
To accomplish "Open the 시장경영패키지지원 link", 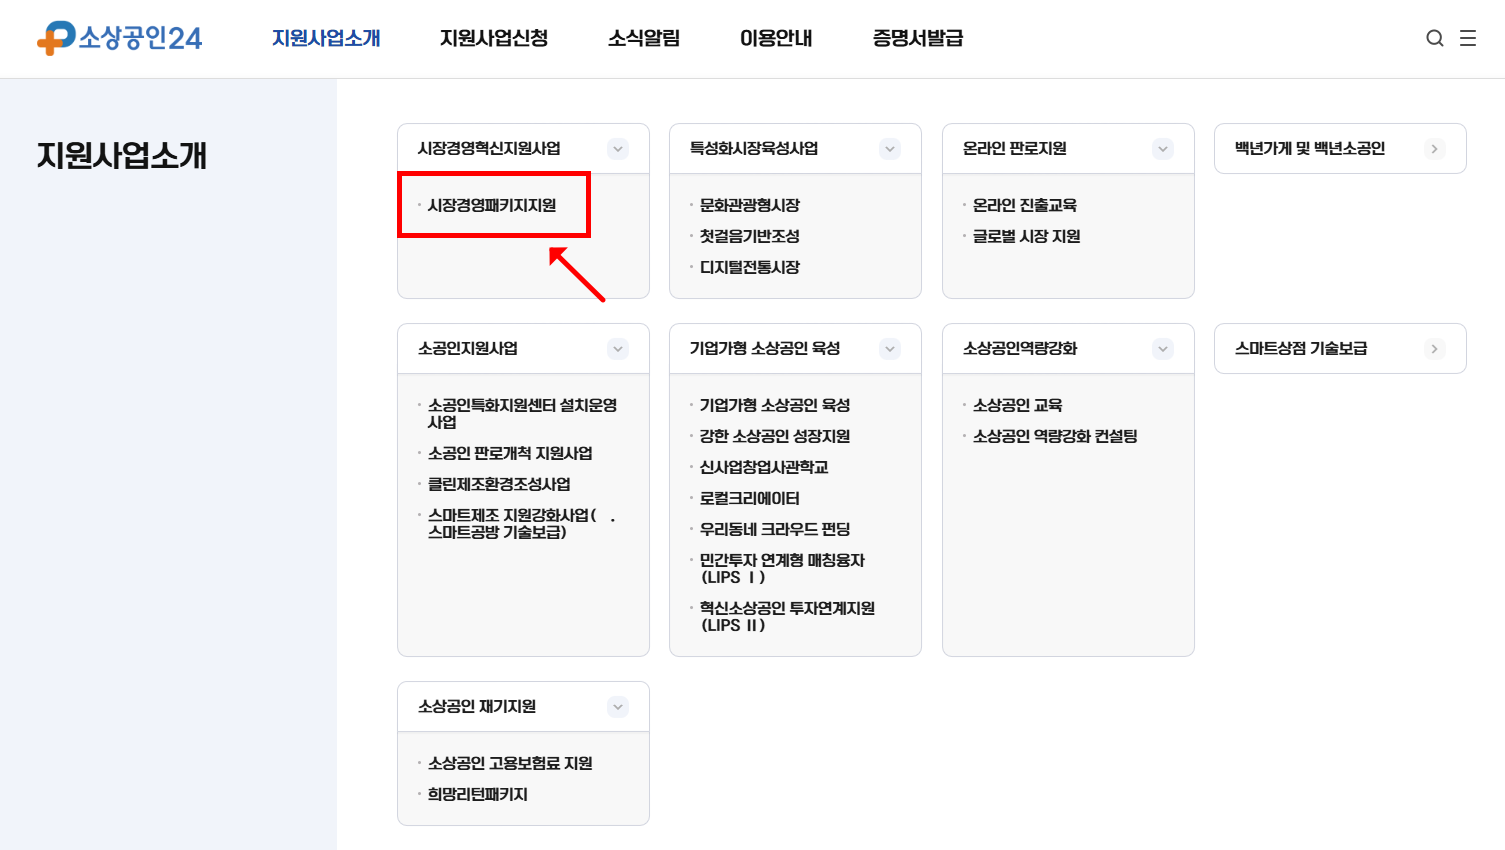I will [x=493, y=205].
